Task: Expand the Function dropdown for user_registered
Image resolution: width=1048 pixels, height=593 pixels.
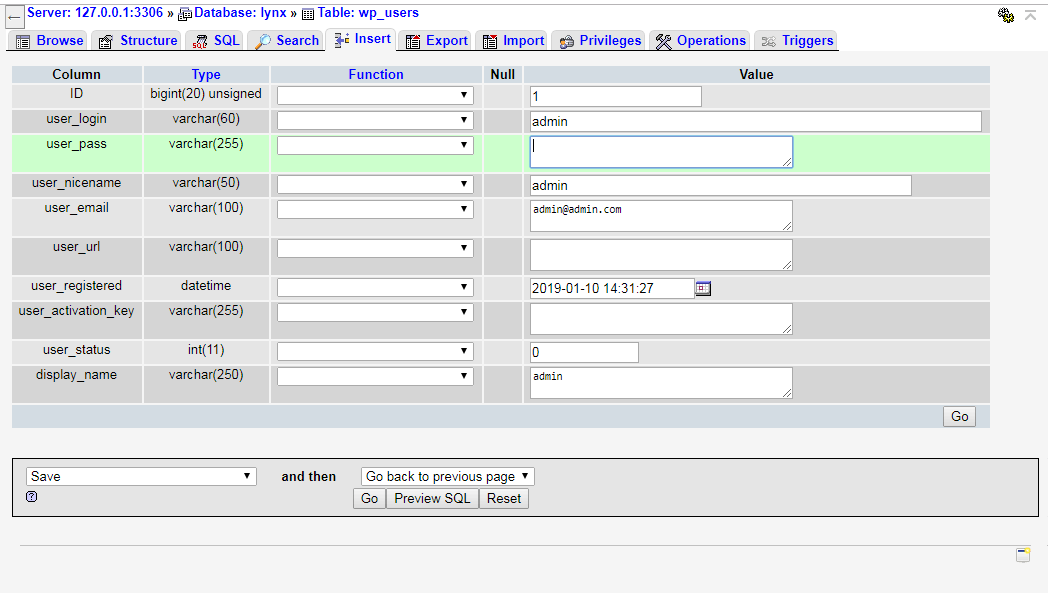Action: (375, 287)
